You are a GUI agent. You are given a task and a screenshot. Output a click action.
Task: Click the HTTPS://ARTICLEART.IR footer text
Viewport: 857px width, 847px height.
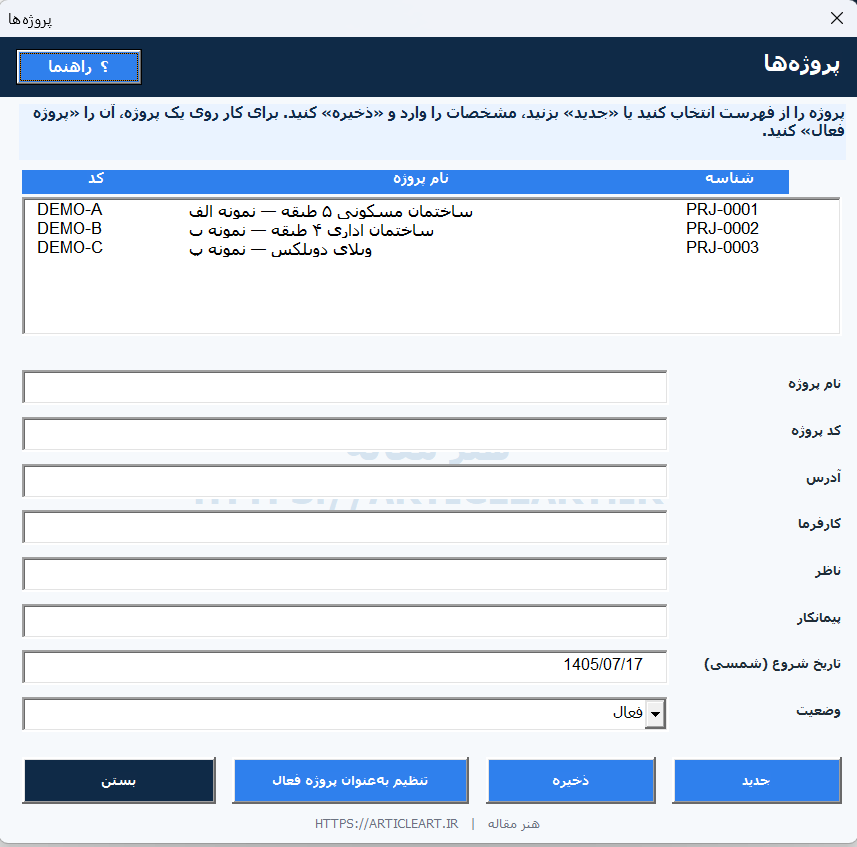[x=386, y=824]
